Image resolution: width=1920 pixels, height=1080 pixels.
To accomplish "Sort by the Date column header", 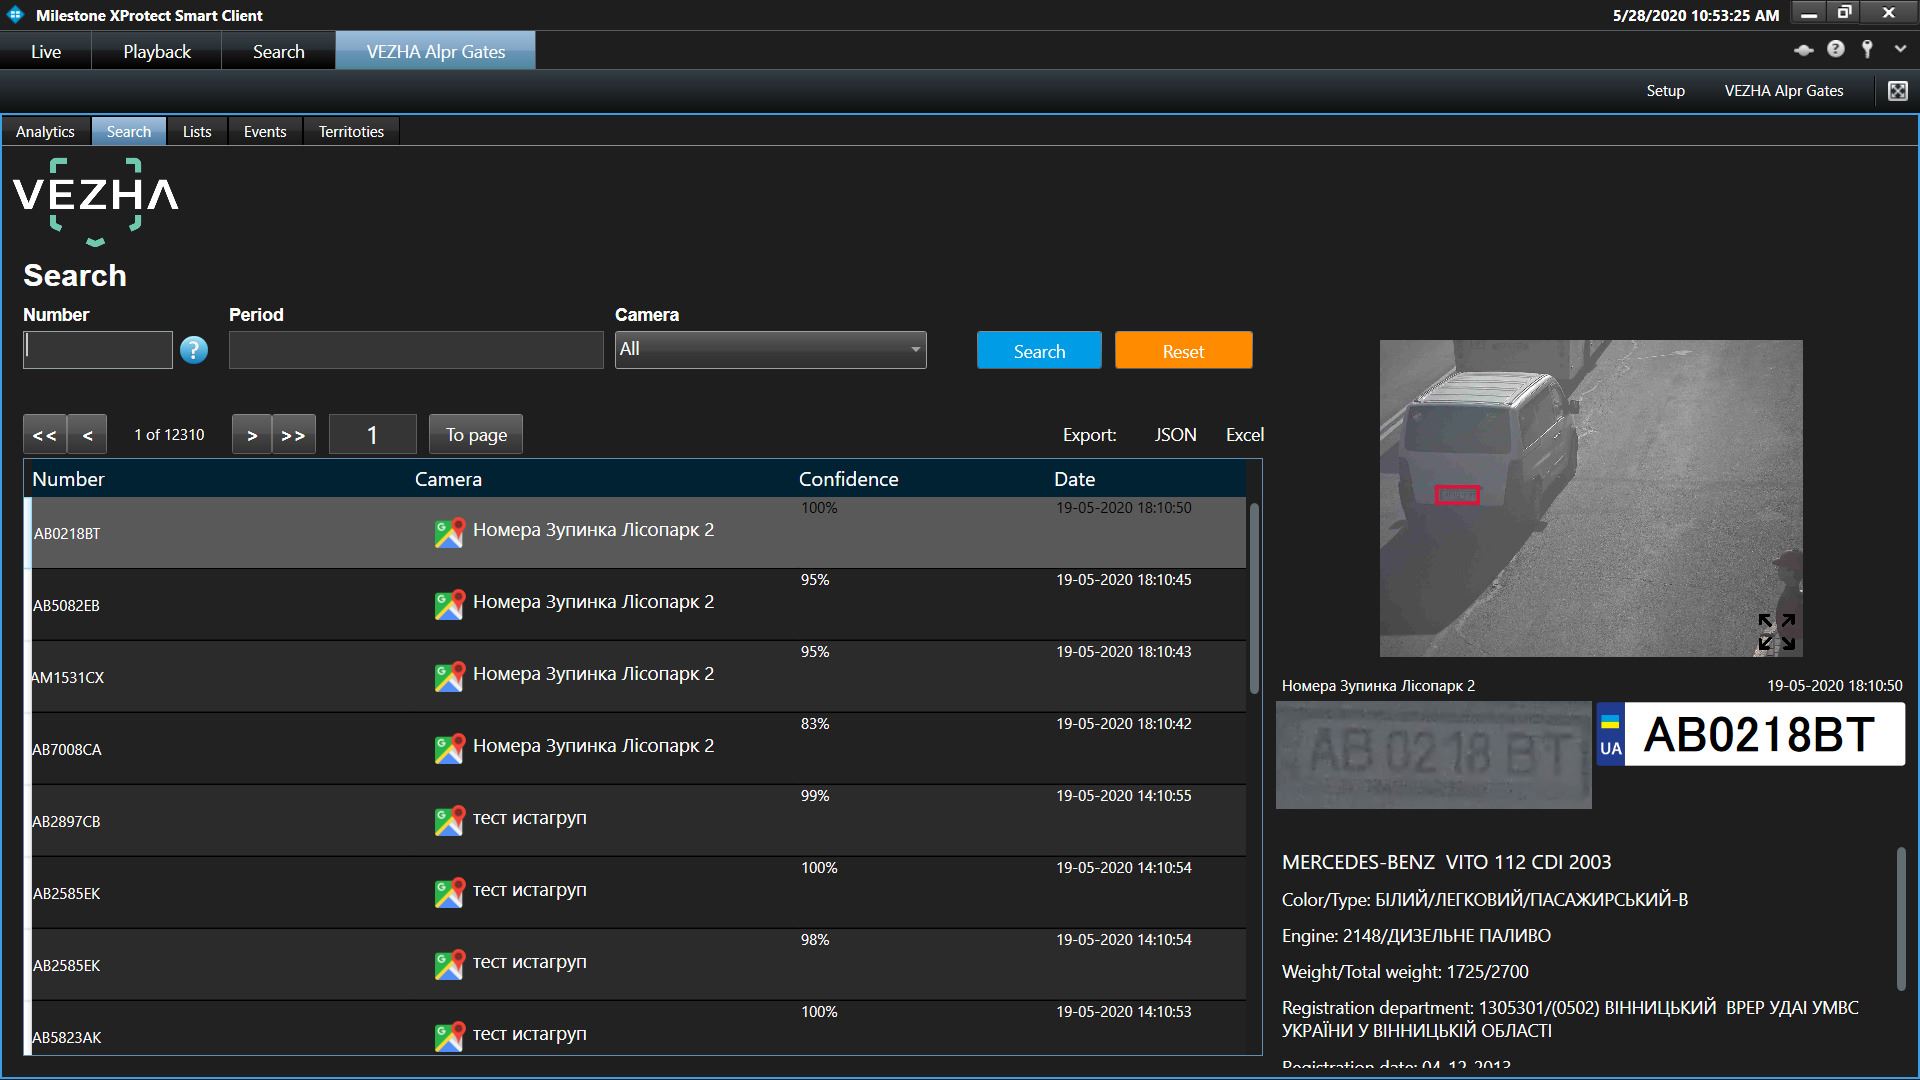I will point(1074,479).
